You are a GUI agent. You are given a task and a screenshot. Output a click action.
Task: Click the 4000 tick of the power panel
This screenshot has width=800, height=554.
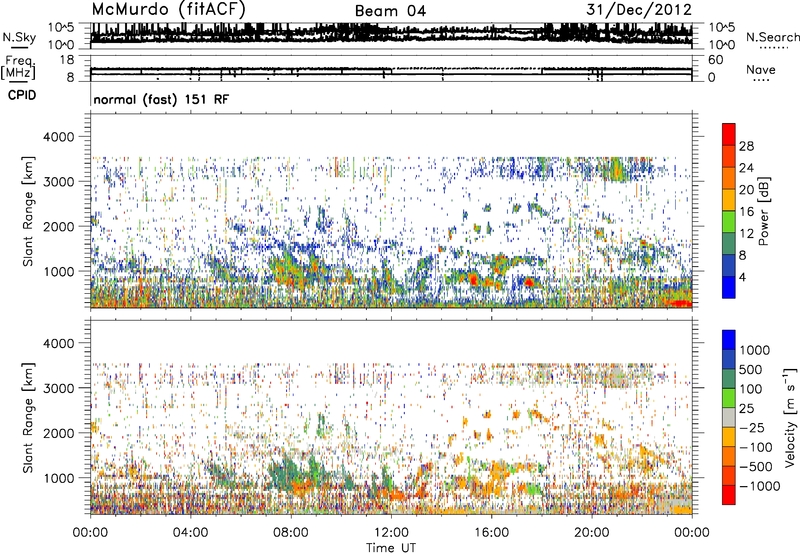[x=58, y=137]
